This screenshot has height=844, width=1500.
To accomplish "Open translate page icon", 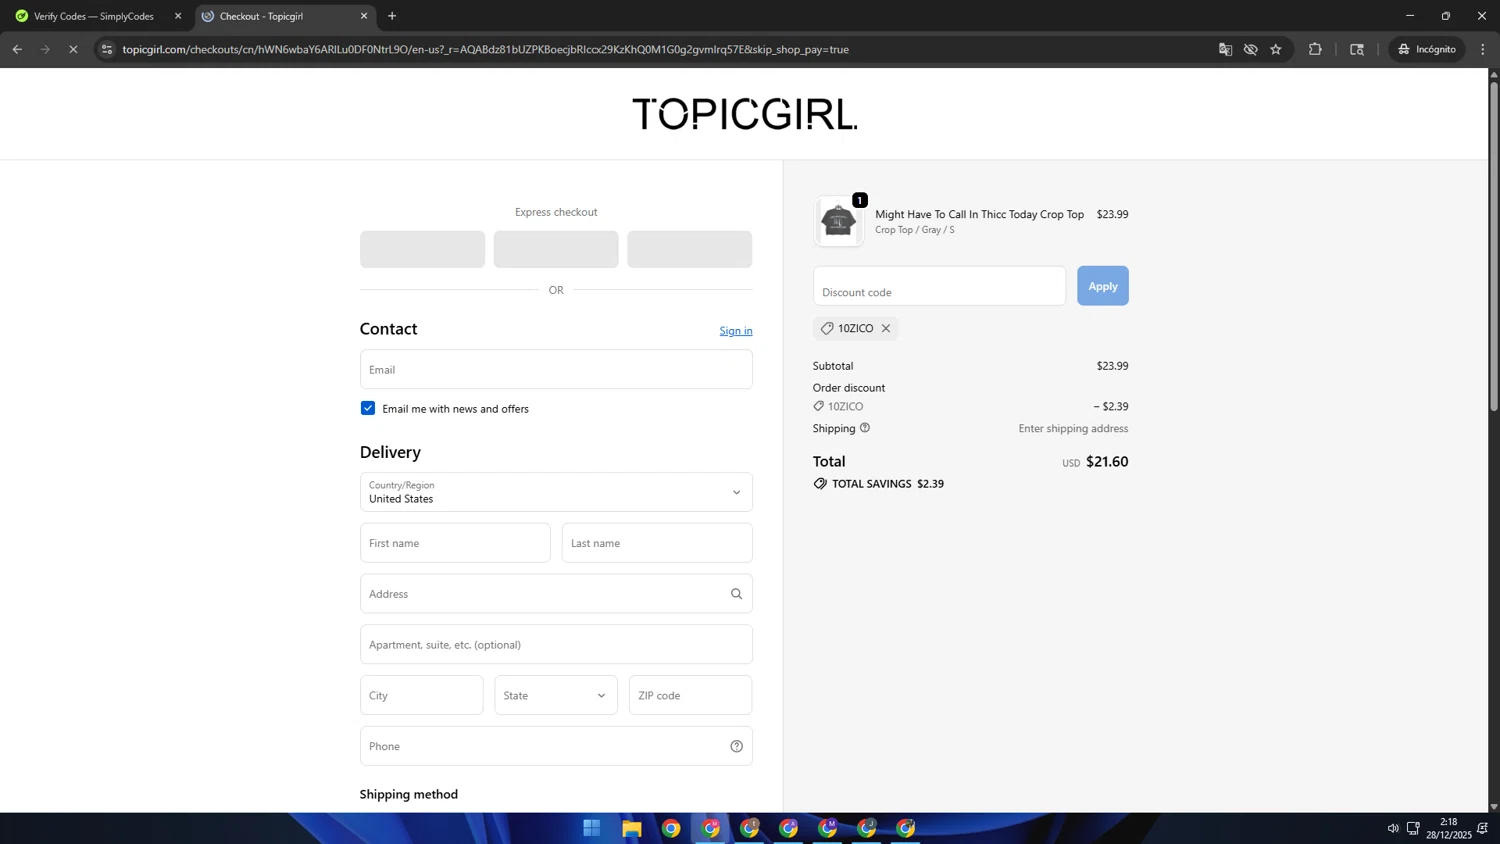I will 1225,49.
